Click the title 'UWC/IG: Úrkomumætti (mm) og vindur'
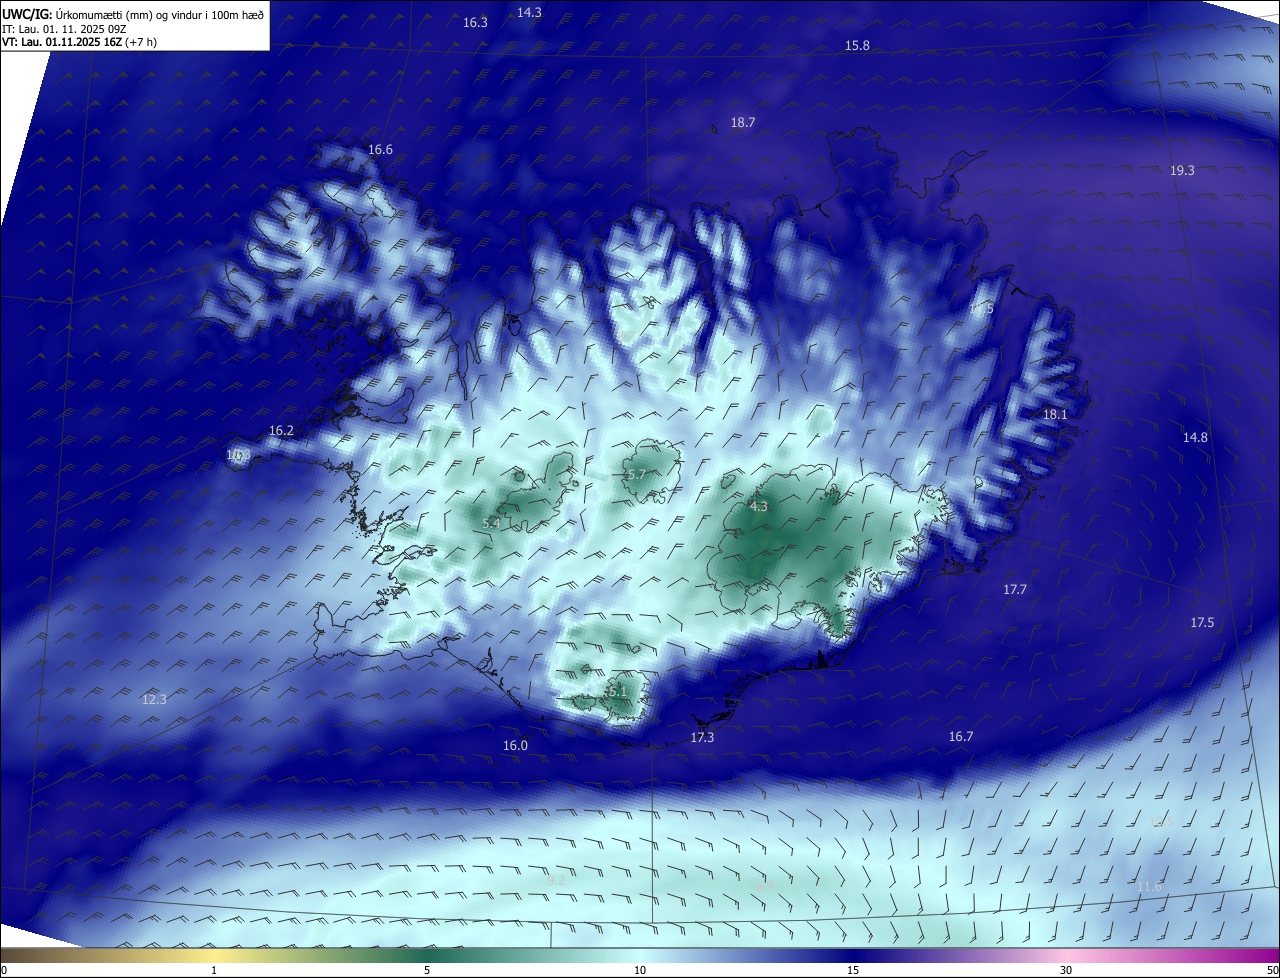The height and width of the screenshot is (978, 1280). (x=133, y=14)
